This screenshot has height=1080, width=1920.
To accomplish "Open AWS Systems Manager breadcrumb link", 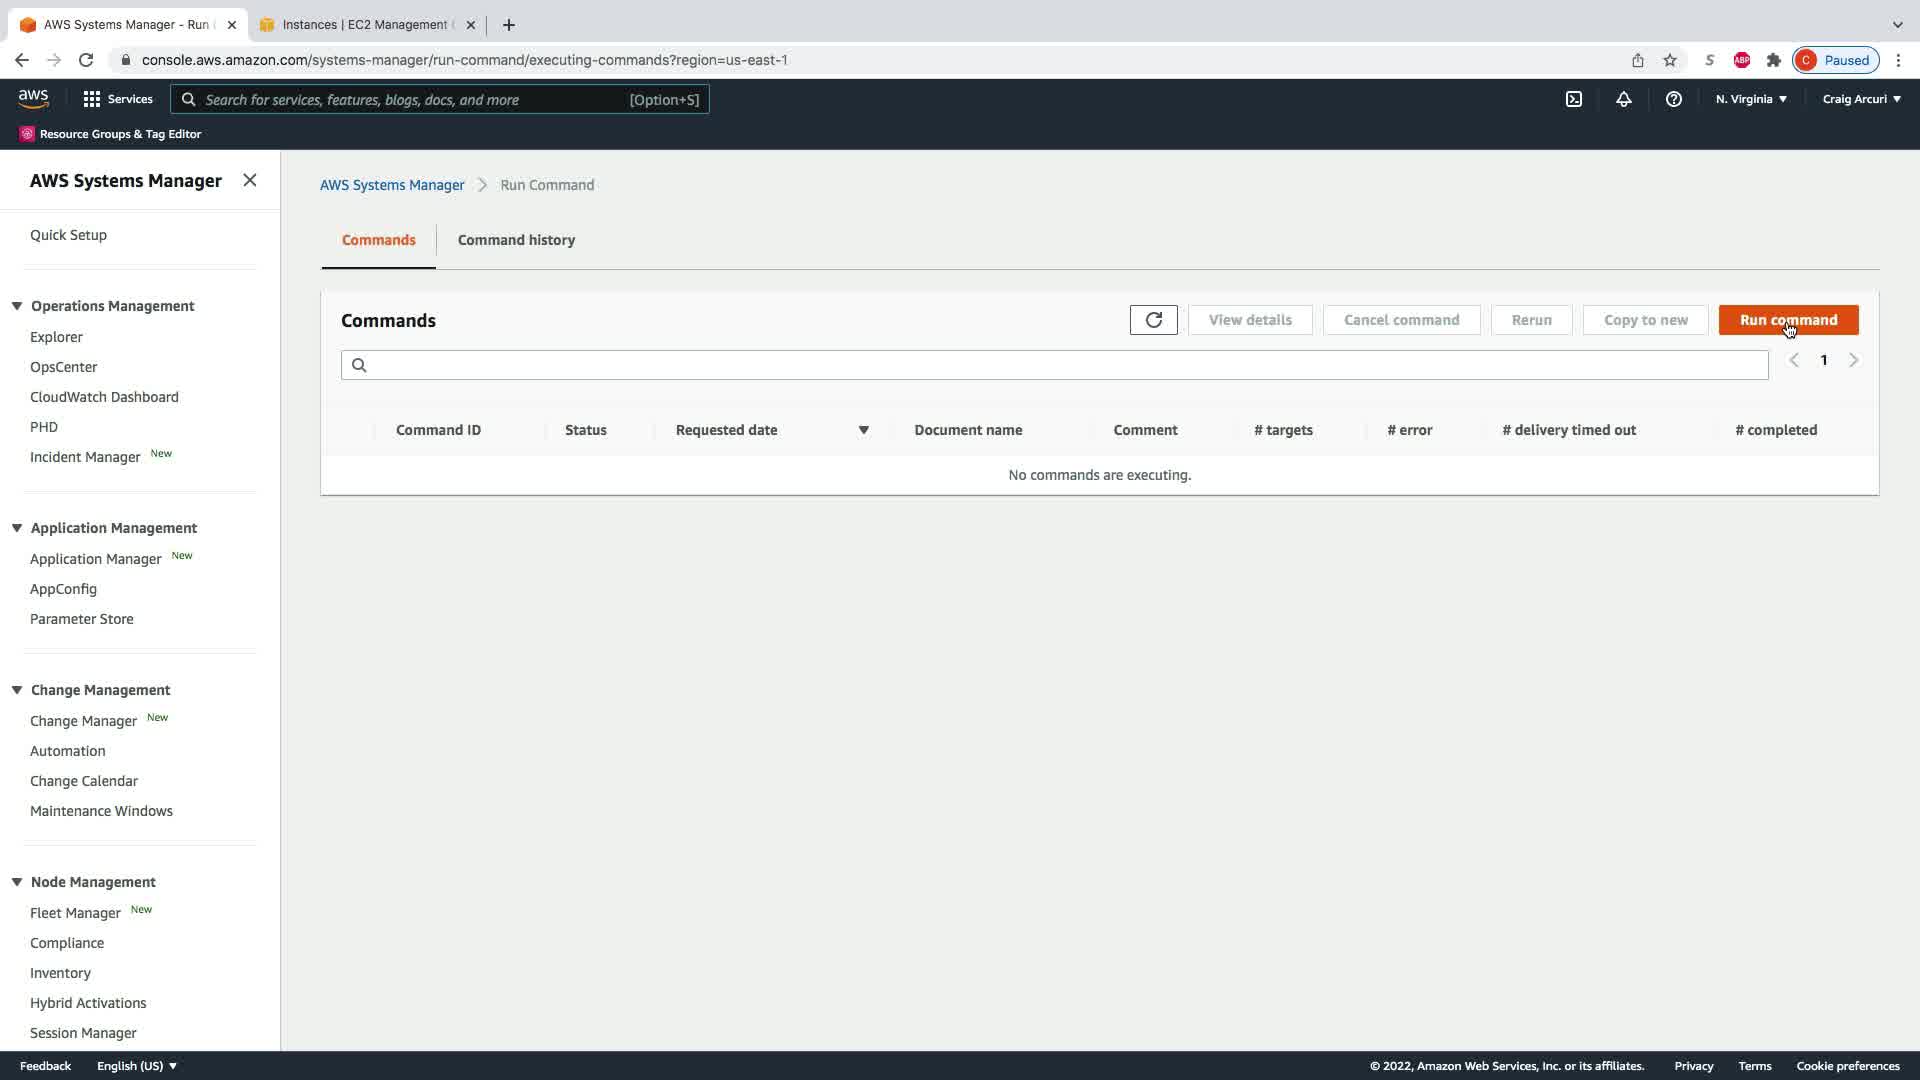I will (392, 185).
